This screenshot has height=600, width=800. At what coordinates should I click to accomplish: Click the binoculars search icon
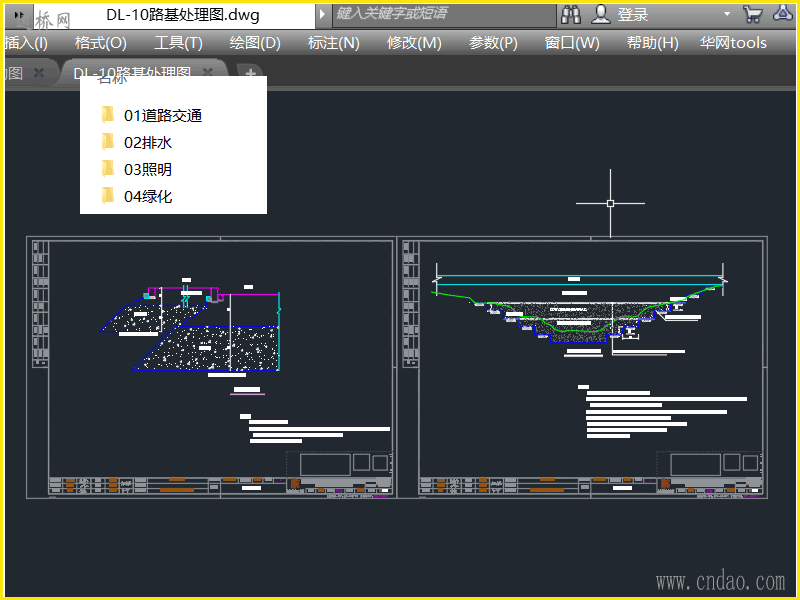(570, 14)
